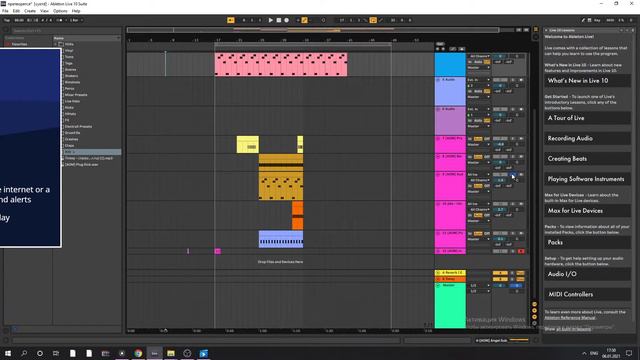640x360 pixels.
Task: Open the MIDI Controllers lesson
Action: point(587,294)
